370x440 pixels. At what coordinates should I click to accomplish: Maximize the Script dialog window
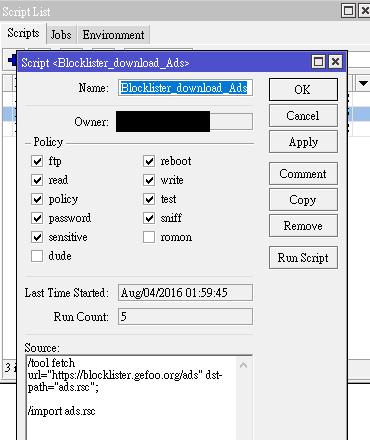318,62
